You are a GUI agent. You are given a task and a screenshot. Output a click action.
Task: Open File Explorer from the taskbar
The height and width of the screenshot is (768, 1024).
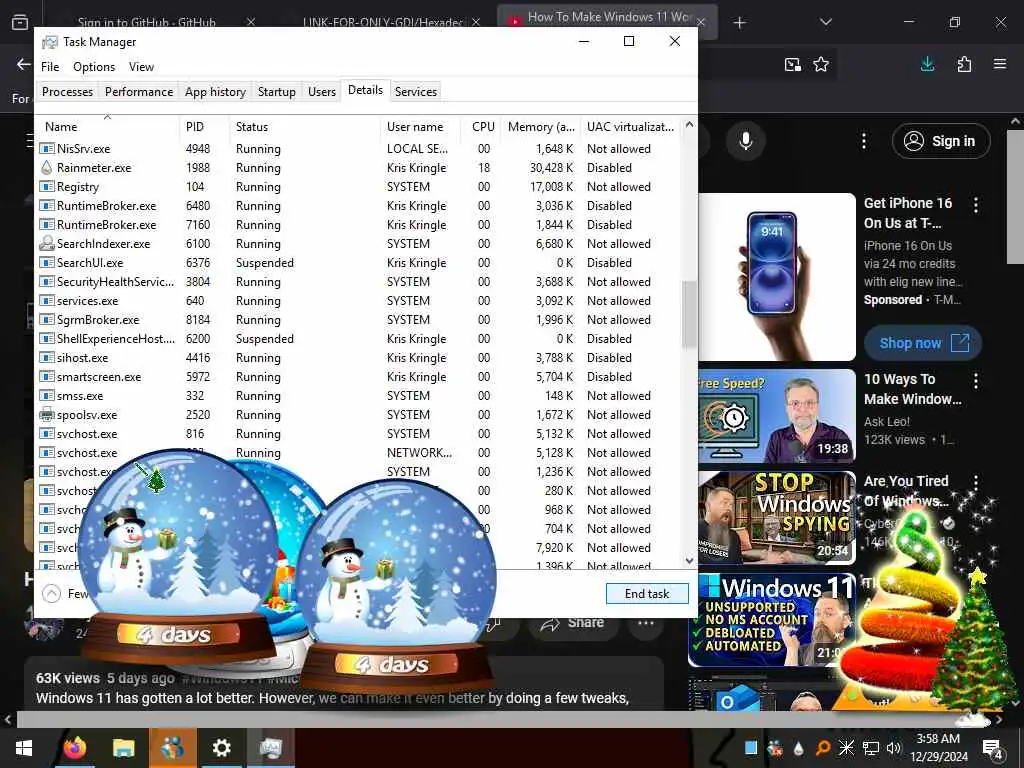click(123, 747)
